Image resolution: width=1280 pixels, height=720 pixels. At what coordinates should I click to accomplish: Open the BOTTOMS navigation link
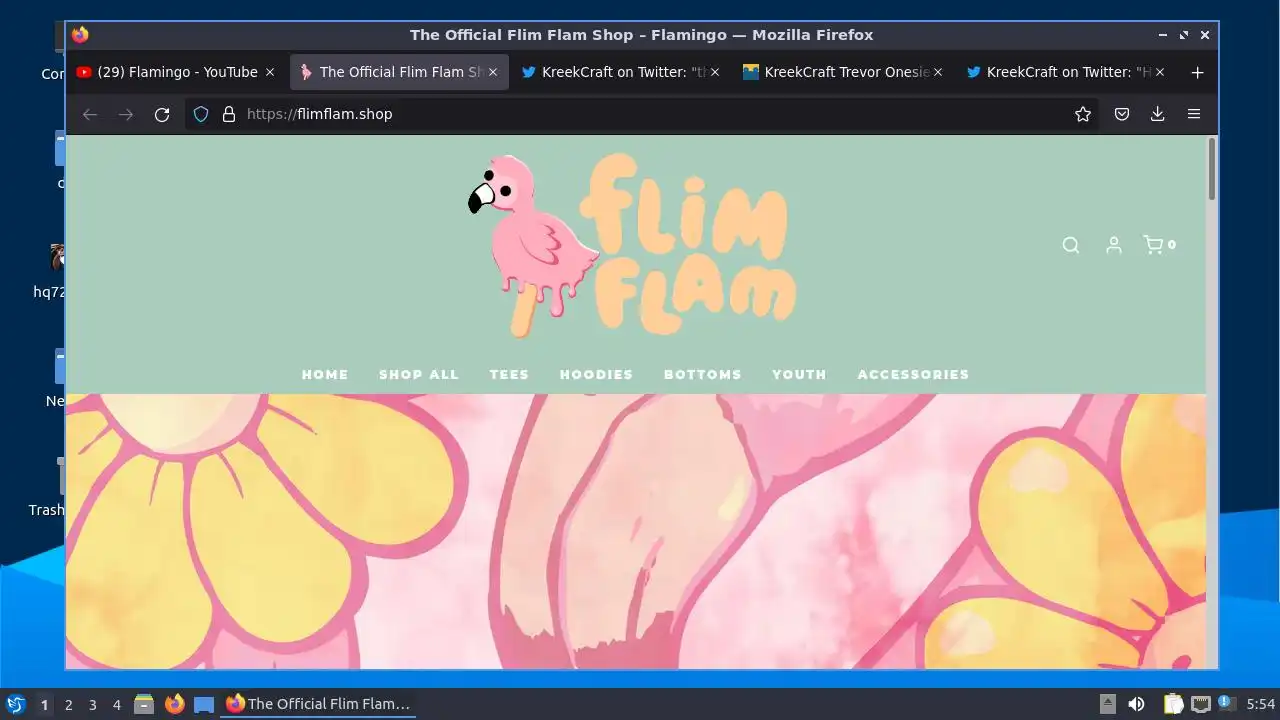[x=703, y=374]
